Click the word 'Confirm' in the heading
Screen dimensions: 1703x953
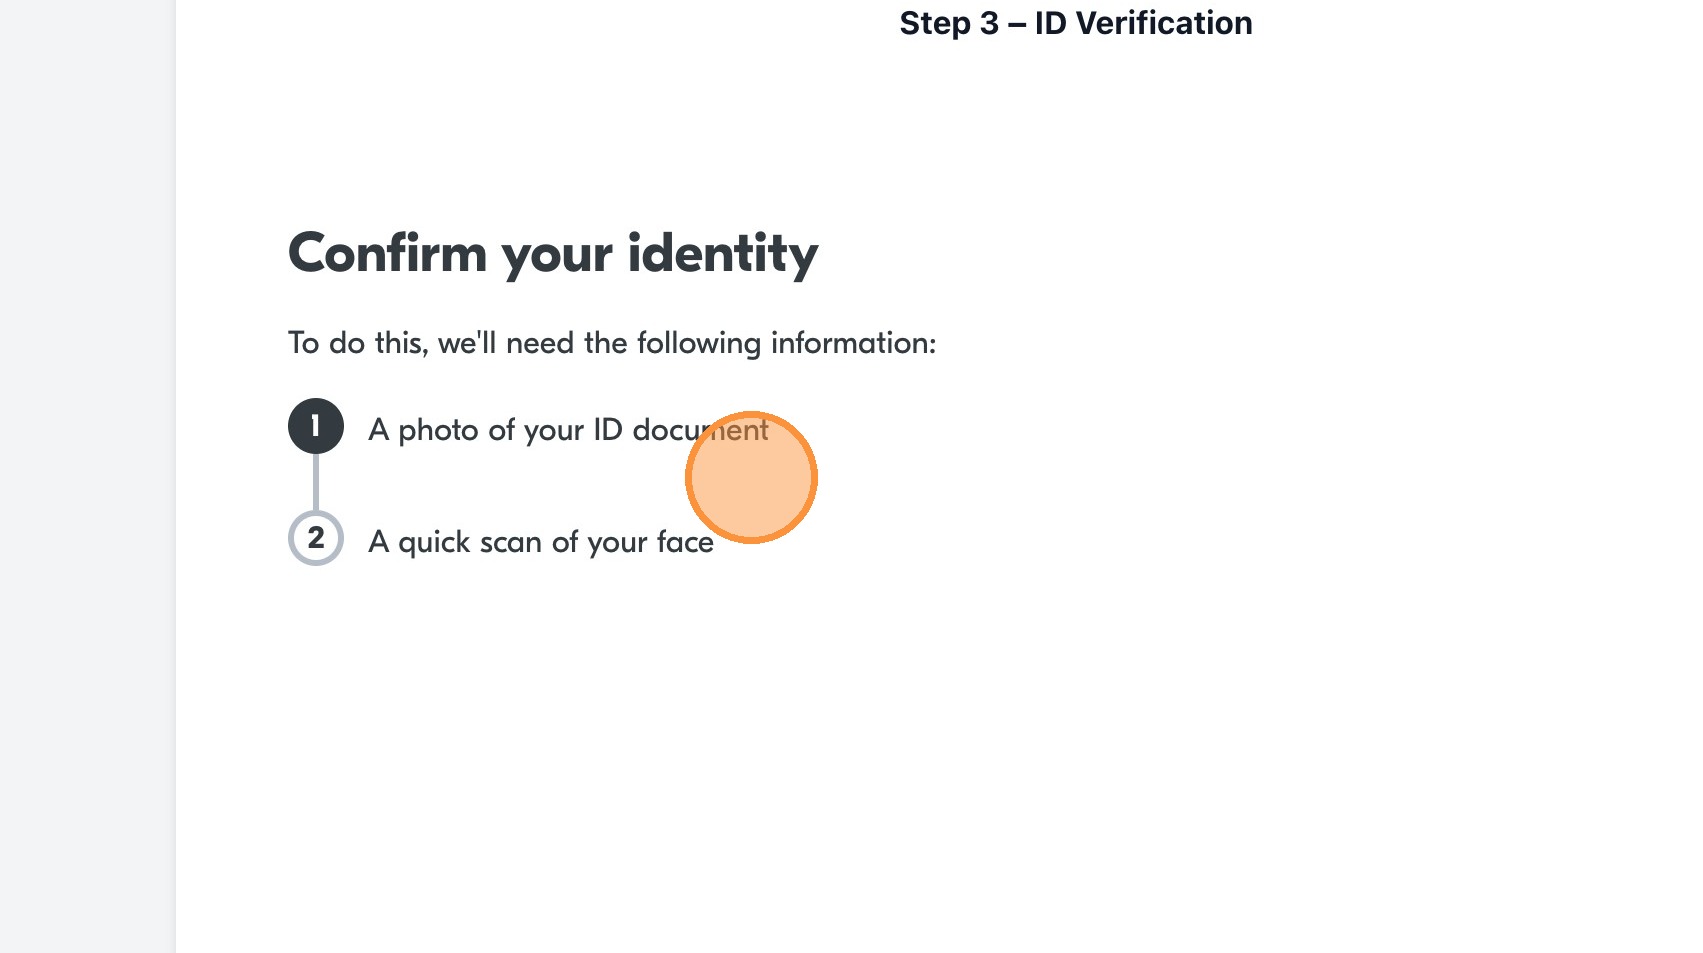[387, 254]
